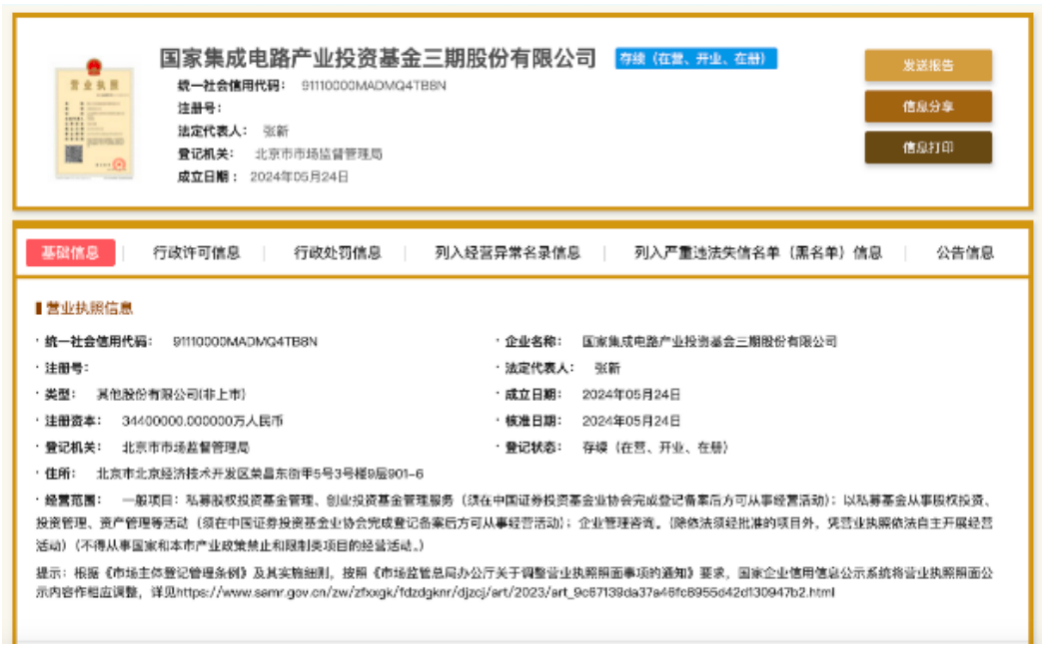This screenshot has height=664, width=1054.
Task: Select the 基础信息 tab
Action: 71,253
